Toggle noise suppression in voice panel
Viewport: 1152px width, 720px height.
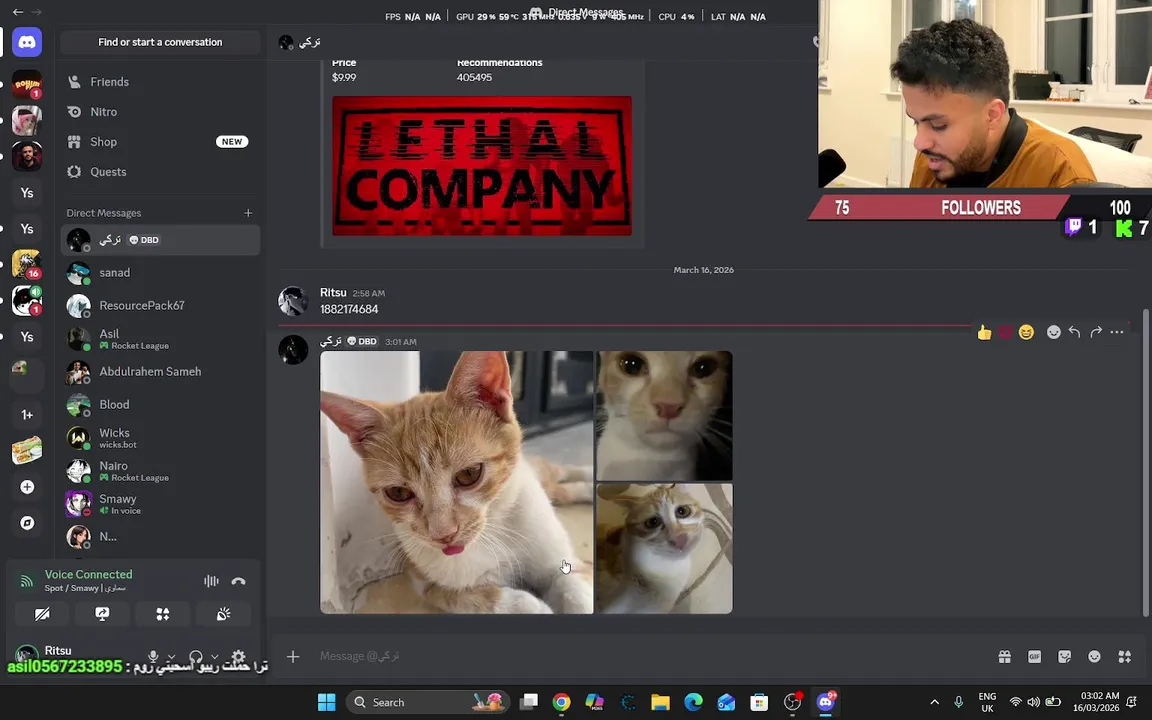(x=212, y=581)
